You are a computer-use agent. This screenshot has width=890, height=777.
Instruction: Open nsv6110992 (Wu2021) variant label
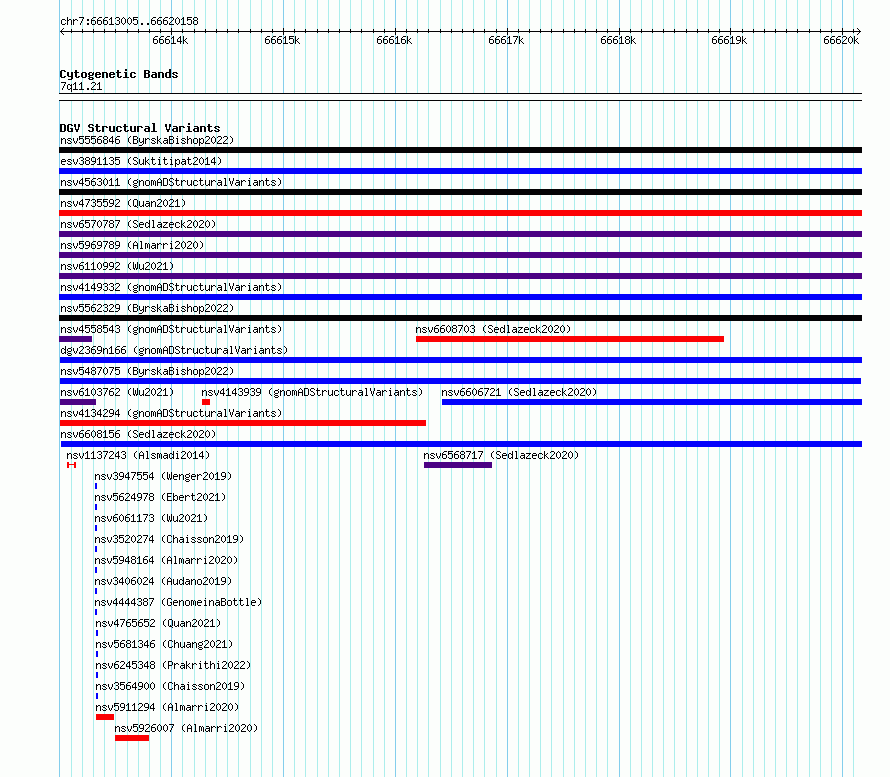[x=117, y=266]
